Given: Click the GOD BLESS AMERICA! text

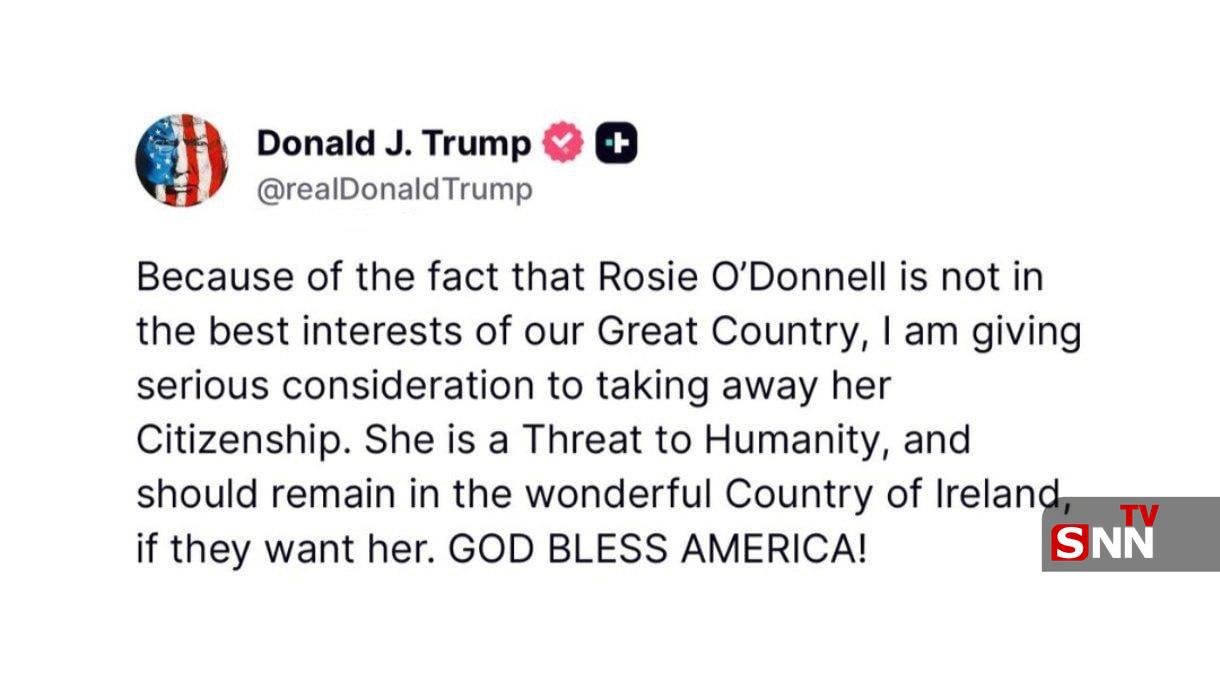Looking at the screenshot, I should point(656,549).
